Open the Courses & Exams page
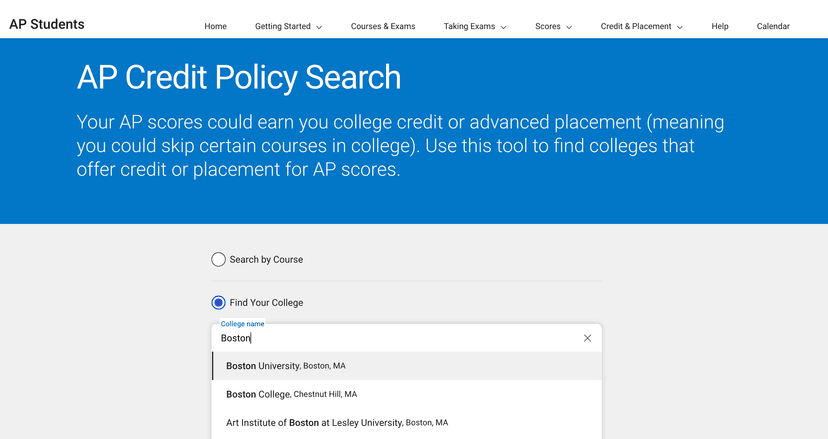Screen dimensions: 828x439 coord(383,26)
